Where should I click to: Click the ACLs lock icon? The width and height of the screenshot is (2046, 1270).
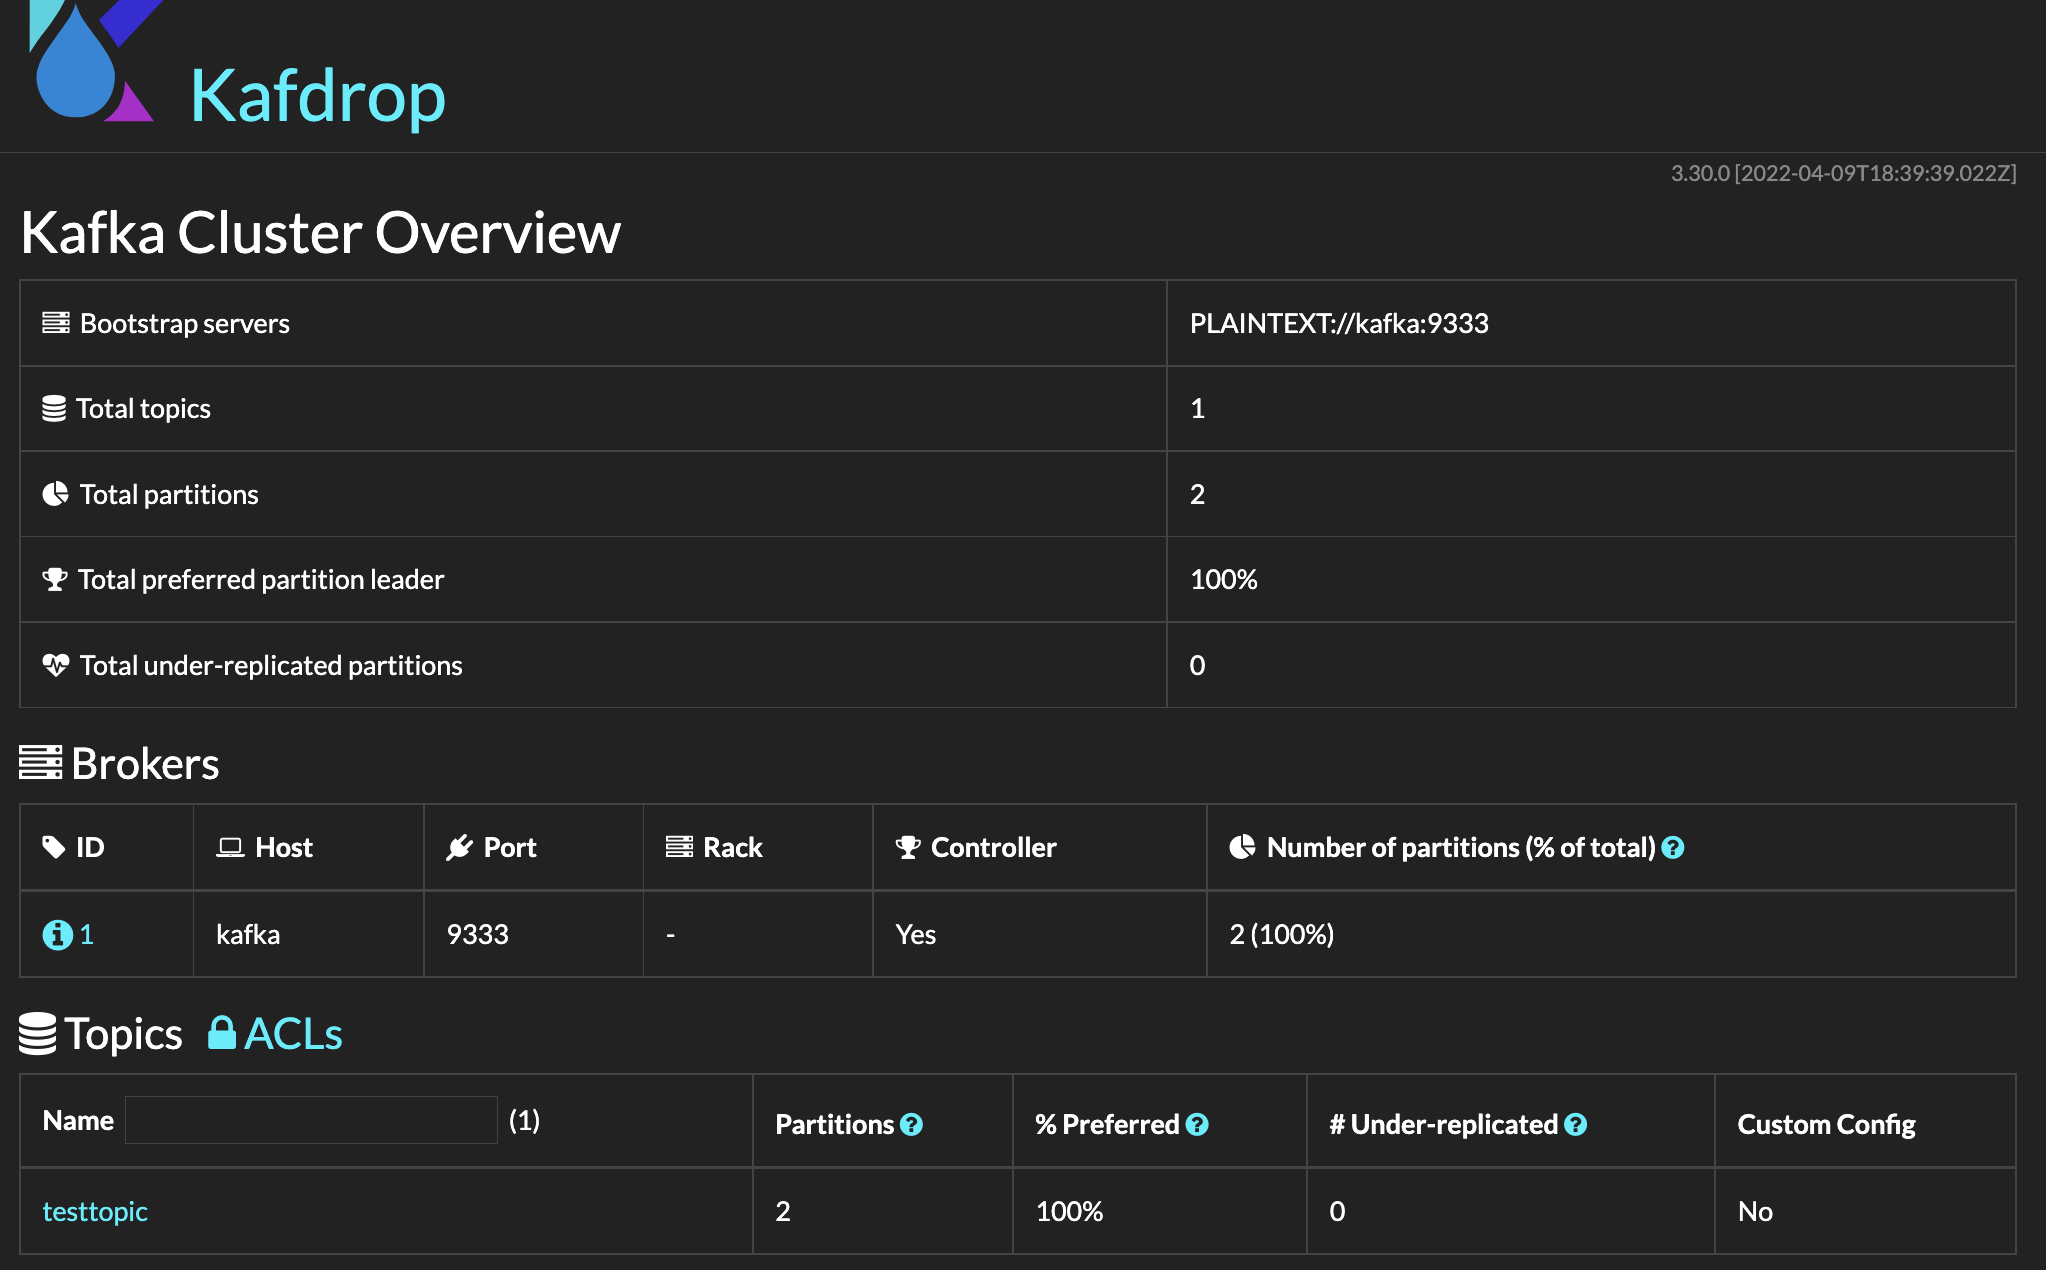(221, 1033)
